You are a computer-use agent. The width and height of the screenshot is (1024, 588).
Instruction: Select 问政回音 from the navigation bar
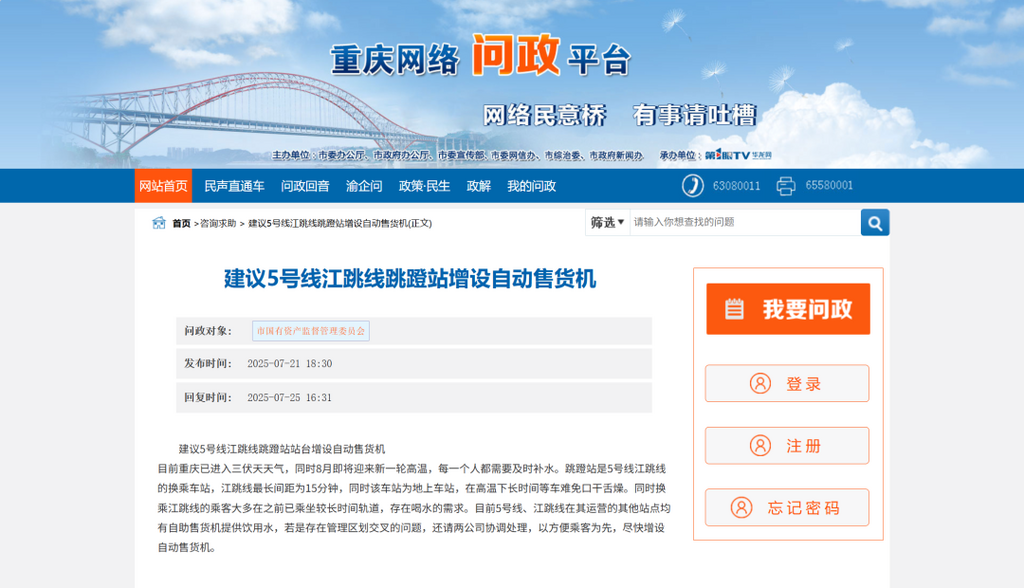305,186
